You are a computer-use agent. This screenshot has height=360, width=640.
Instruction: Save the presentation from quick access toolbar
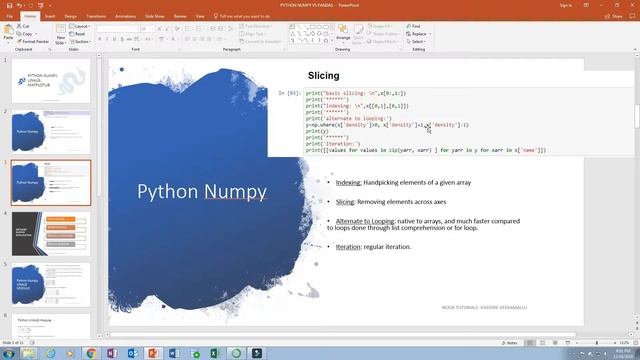coord(9,5)
